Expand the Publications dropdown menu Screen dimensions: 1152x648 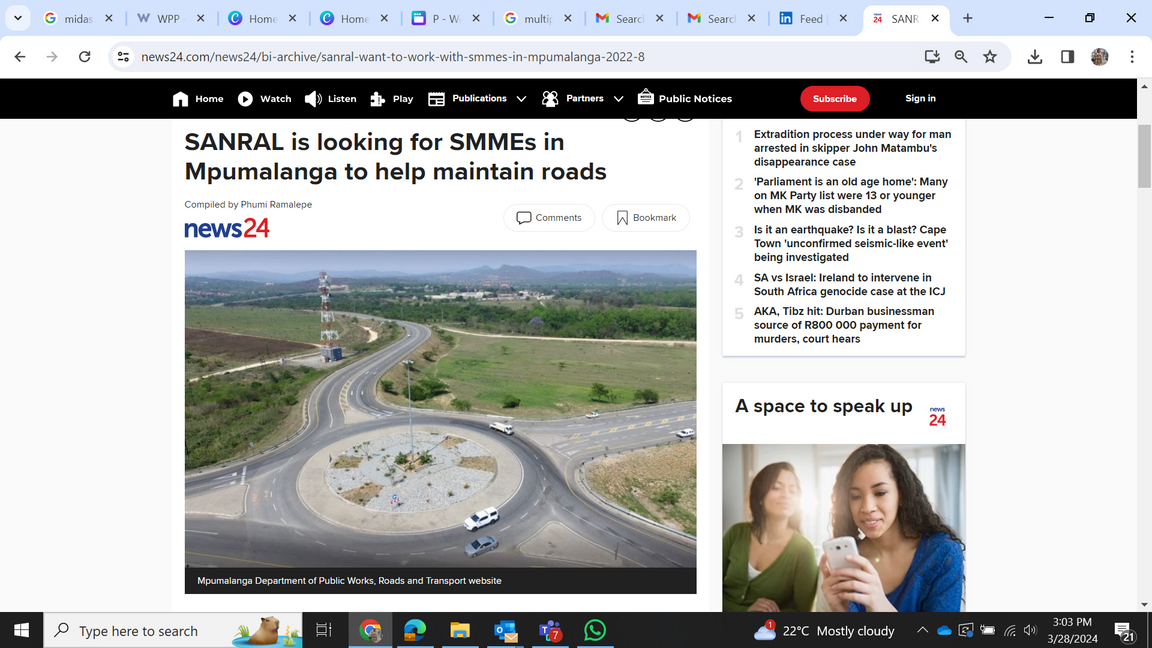point(477,98)
